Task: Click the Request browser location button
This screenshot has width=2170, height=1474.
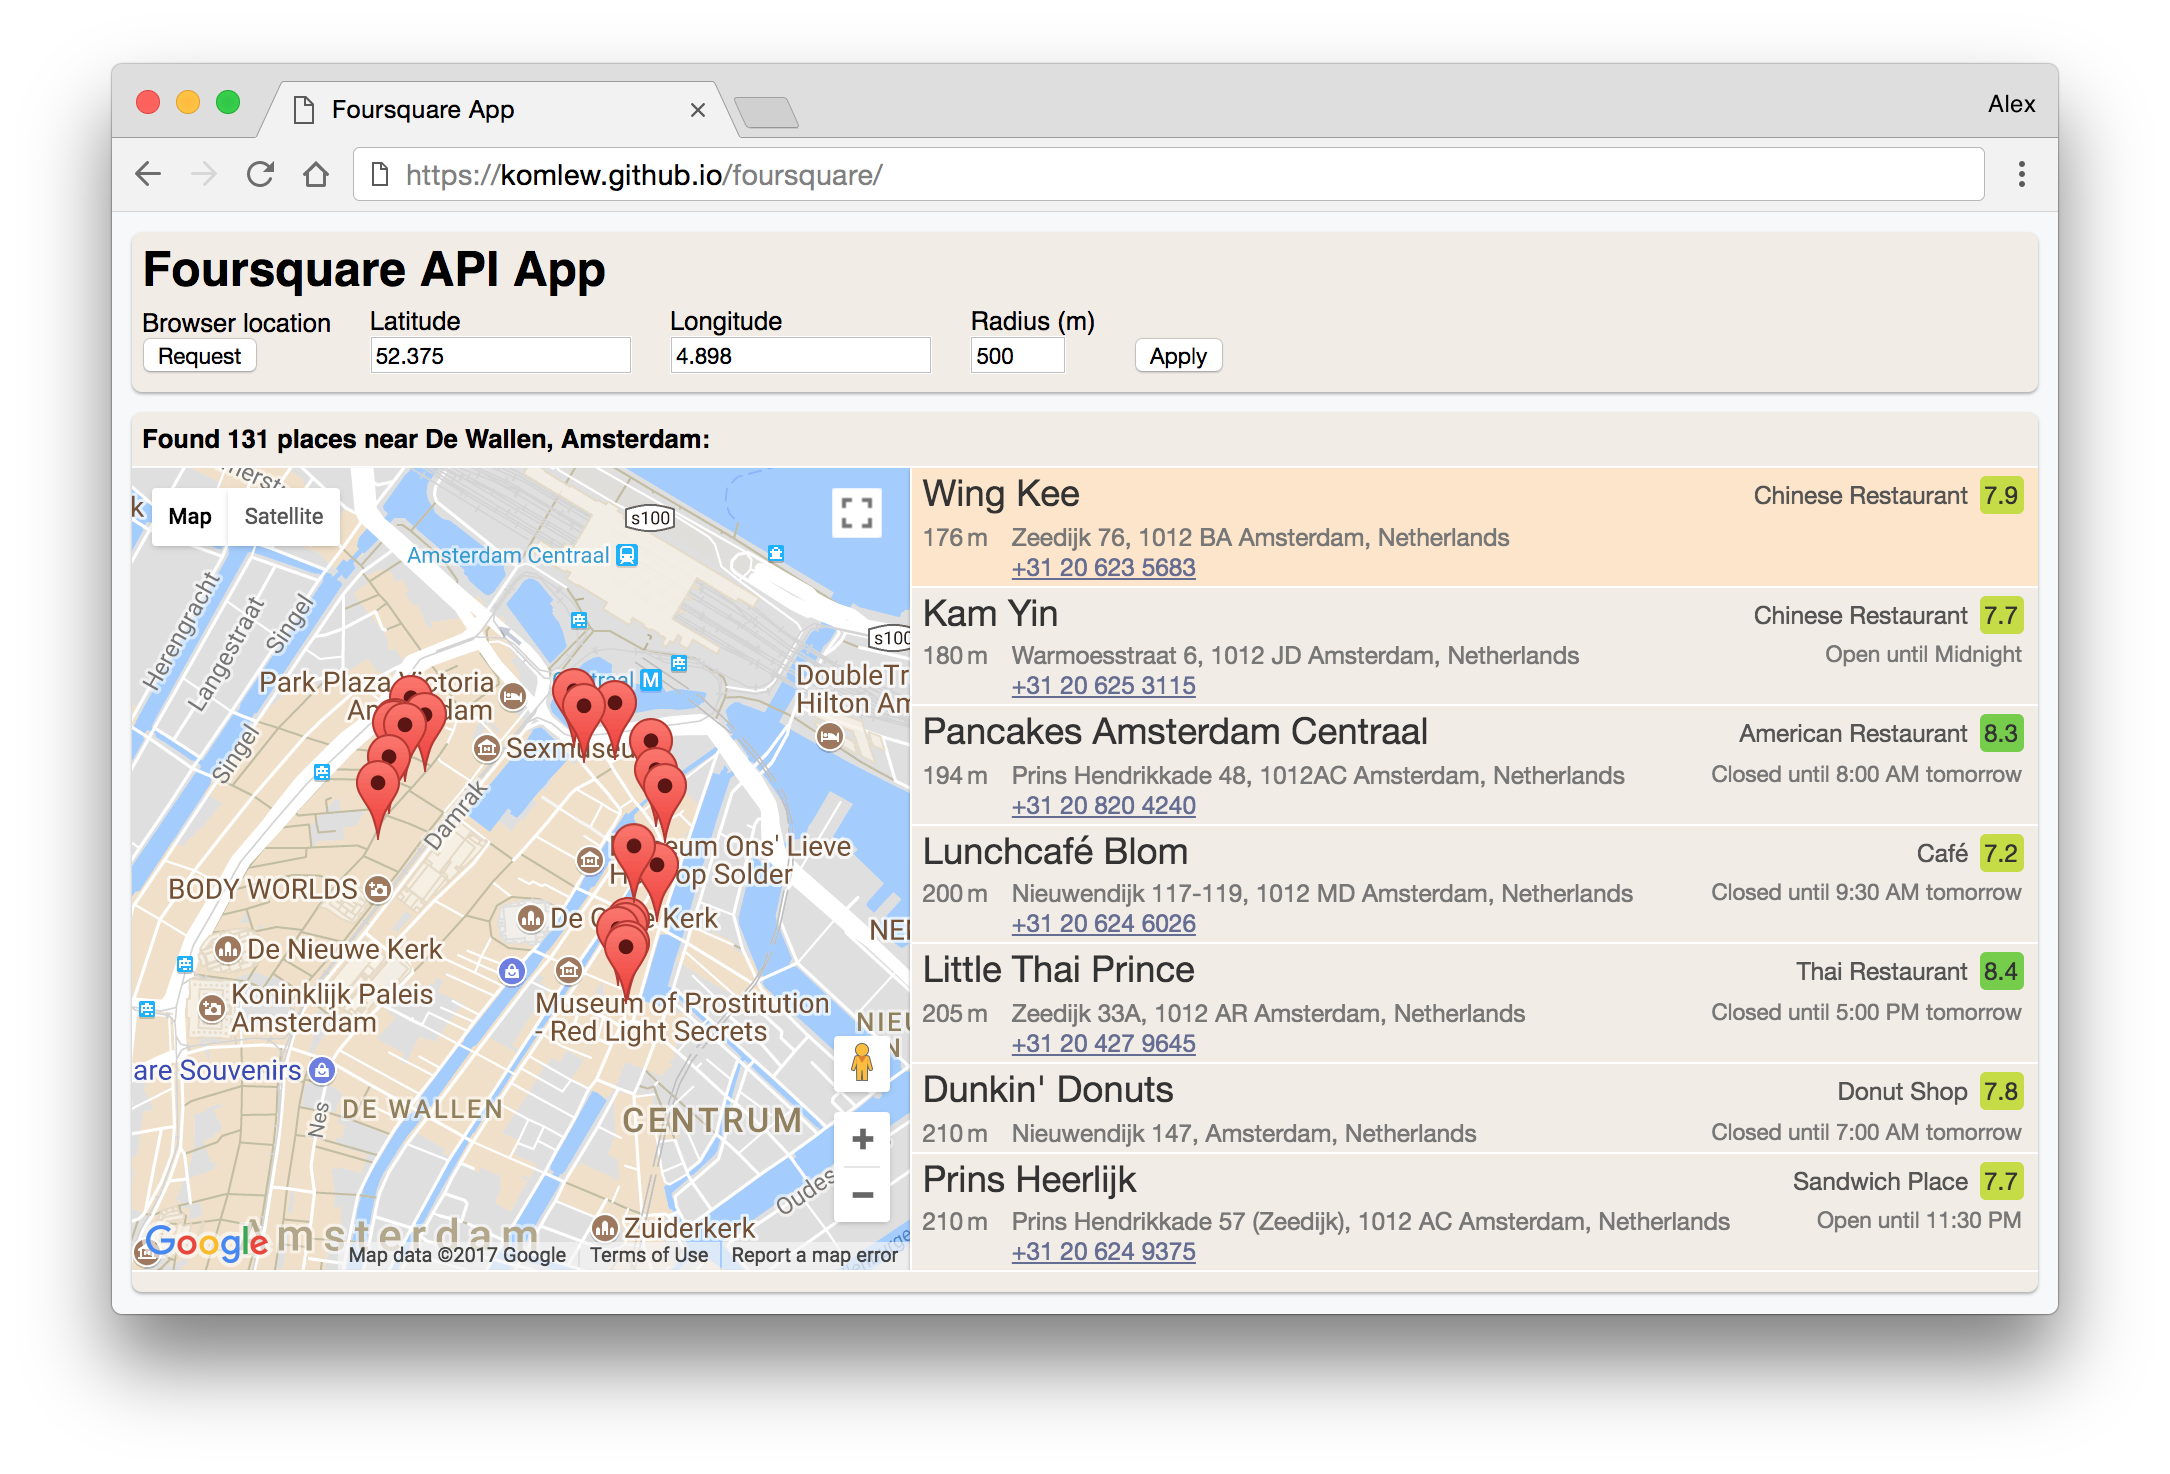Action: click(x=199, y=355)
